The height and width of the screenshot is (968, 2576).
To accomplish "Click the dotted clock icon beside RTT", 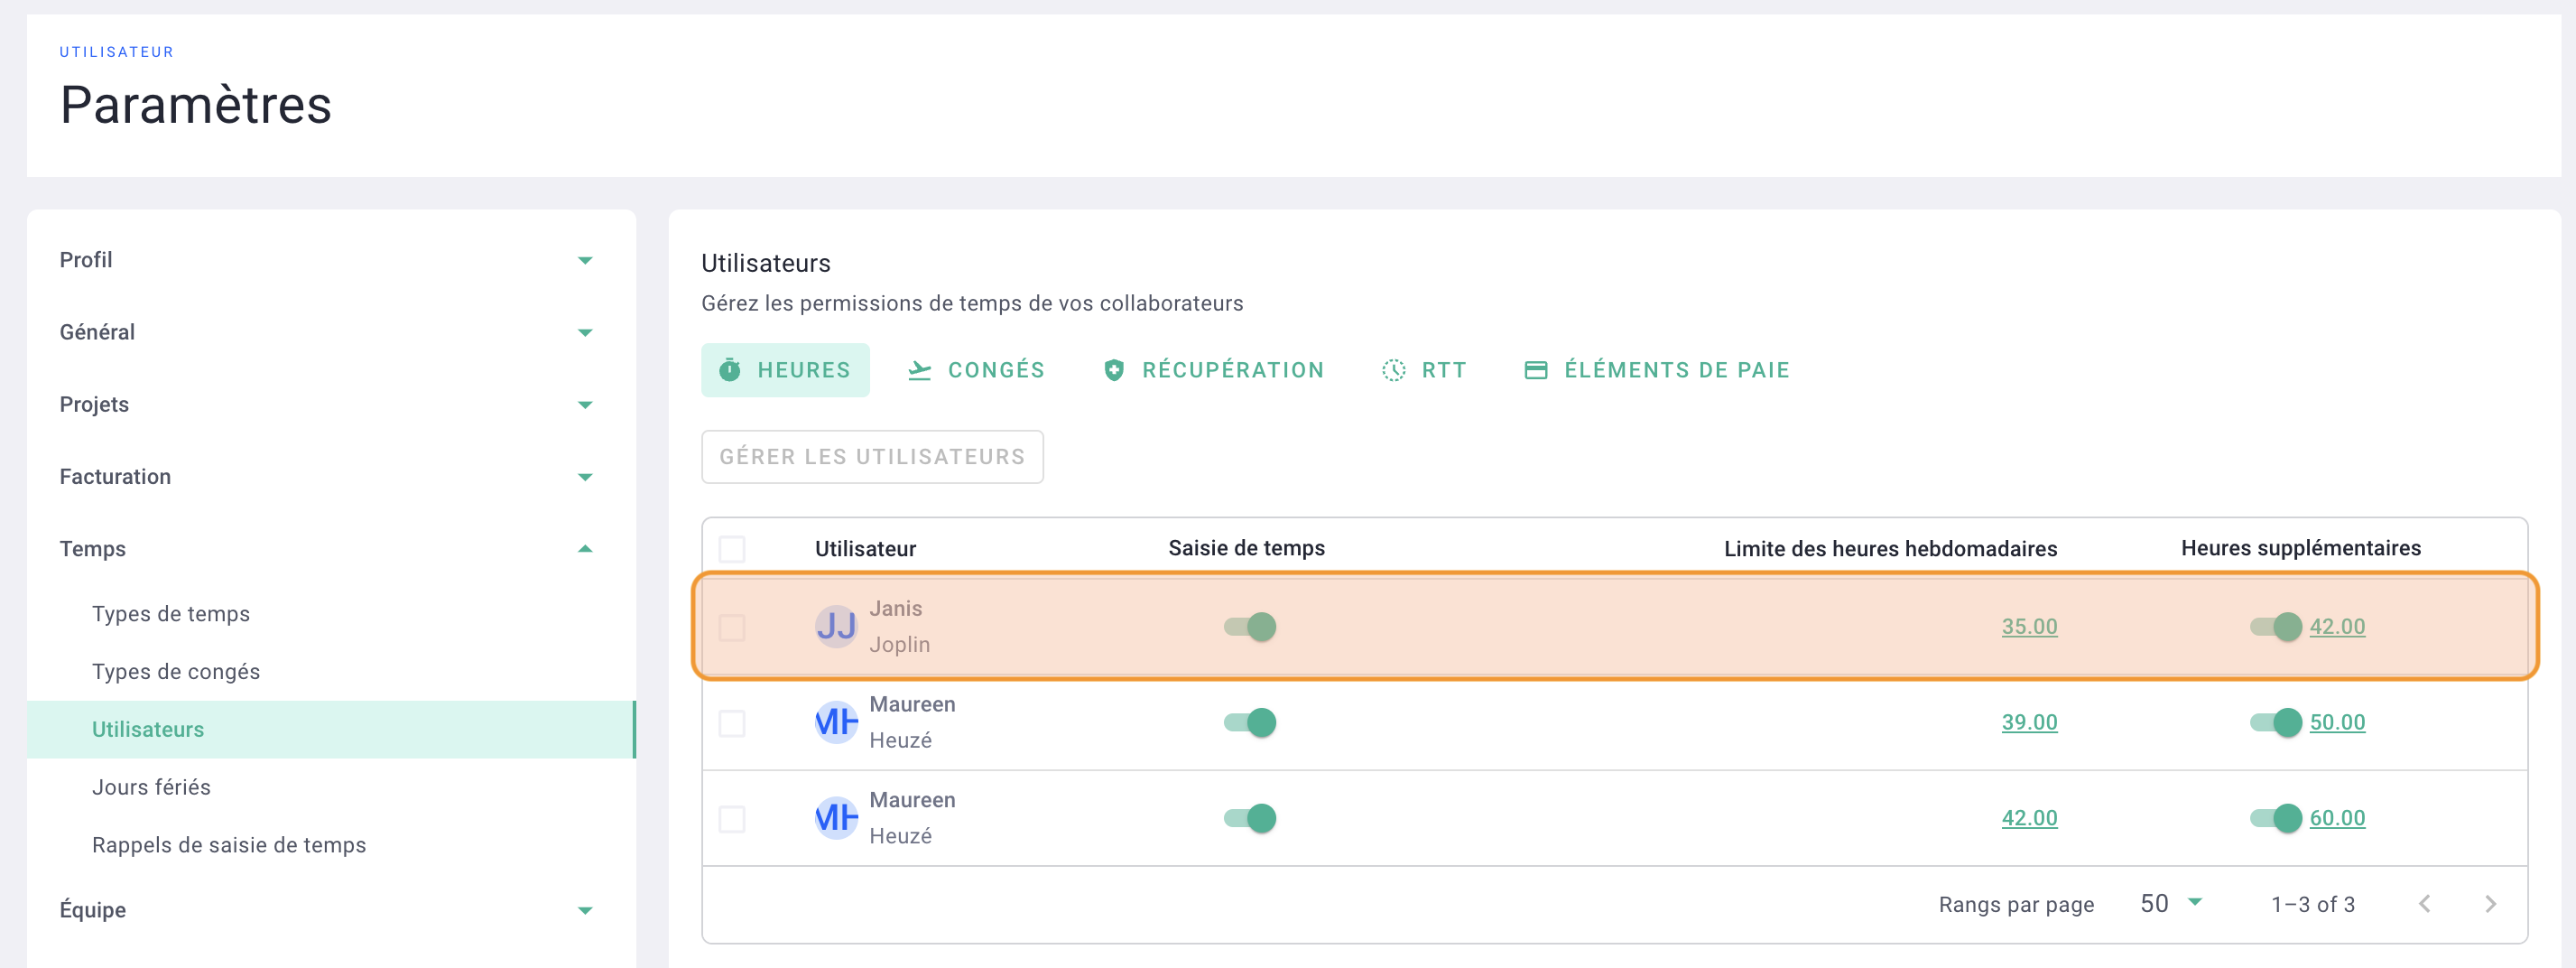I will [1393, 370].
